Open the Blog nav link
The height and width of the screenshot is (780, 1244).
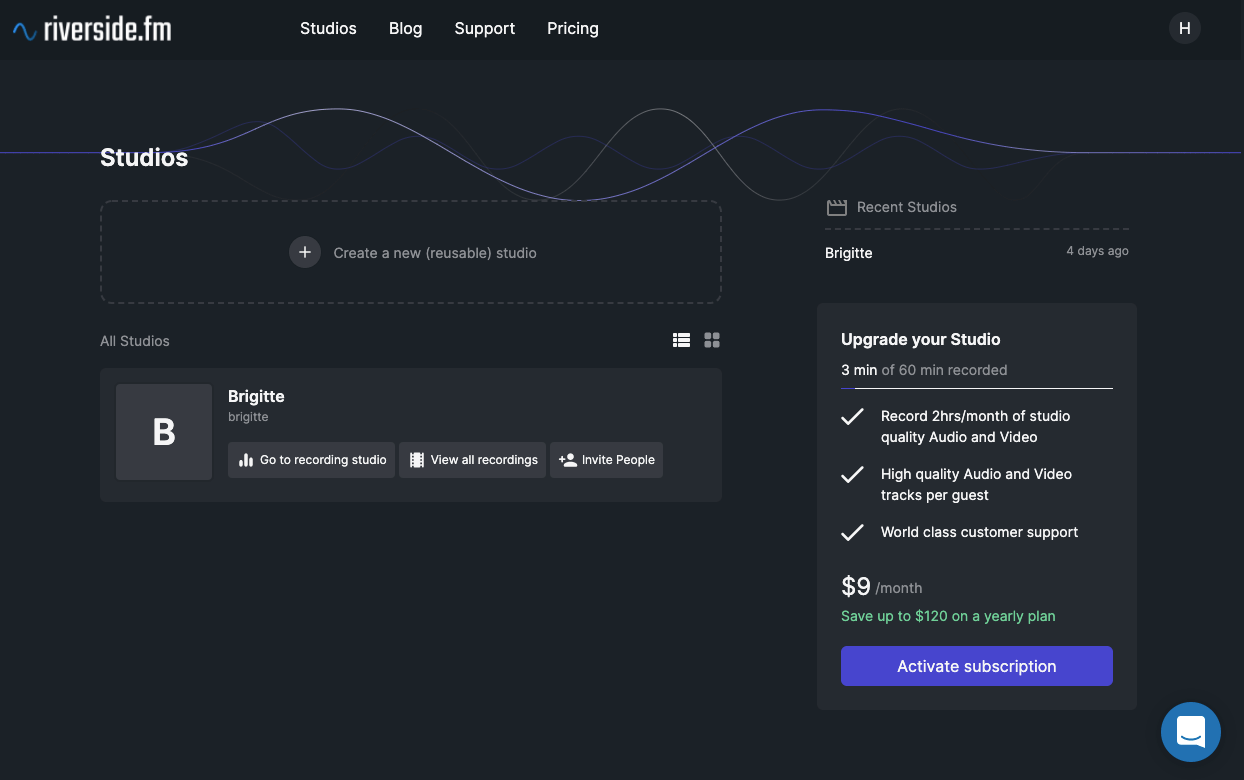coord(405,28)
